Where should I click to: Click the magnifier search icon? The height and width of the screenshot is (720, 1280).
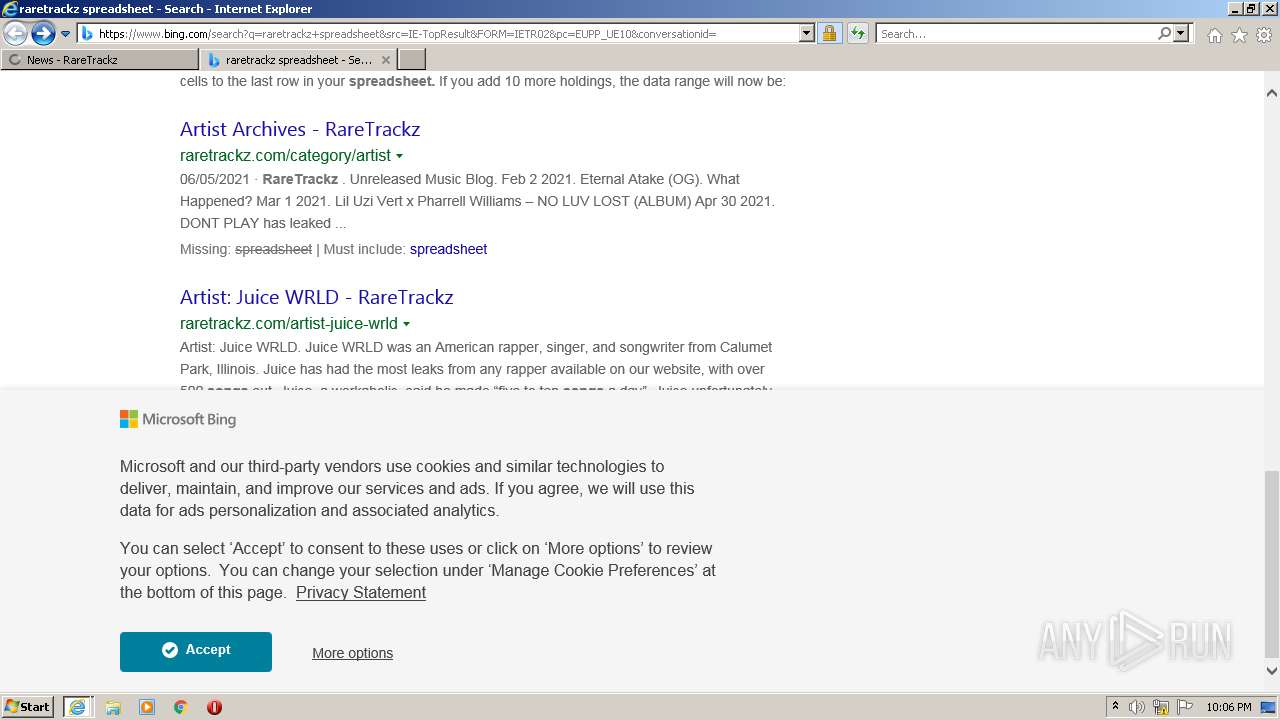click(x=1164, y=34)
